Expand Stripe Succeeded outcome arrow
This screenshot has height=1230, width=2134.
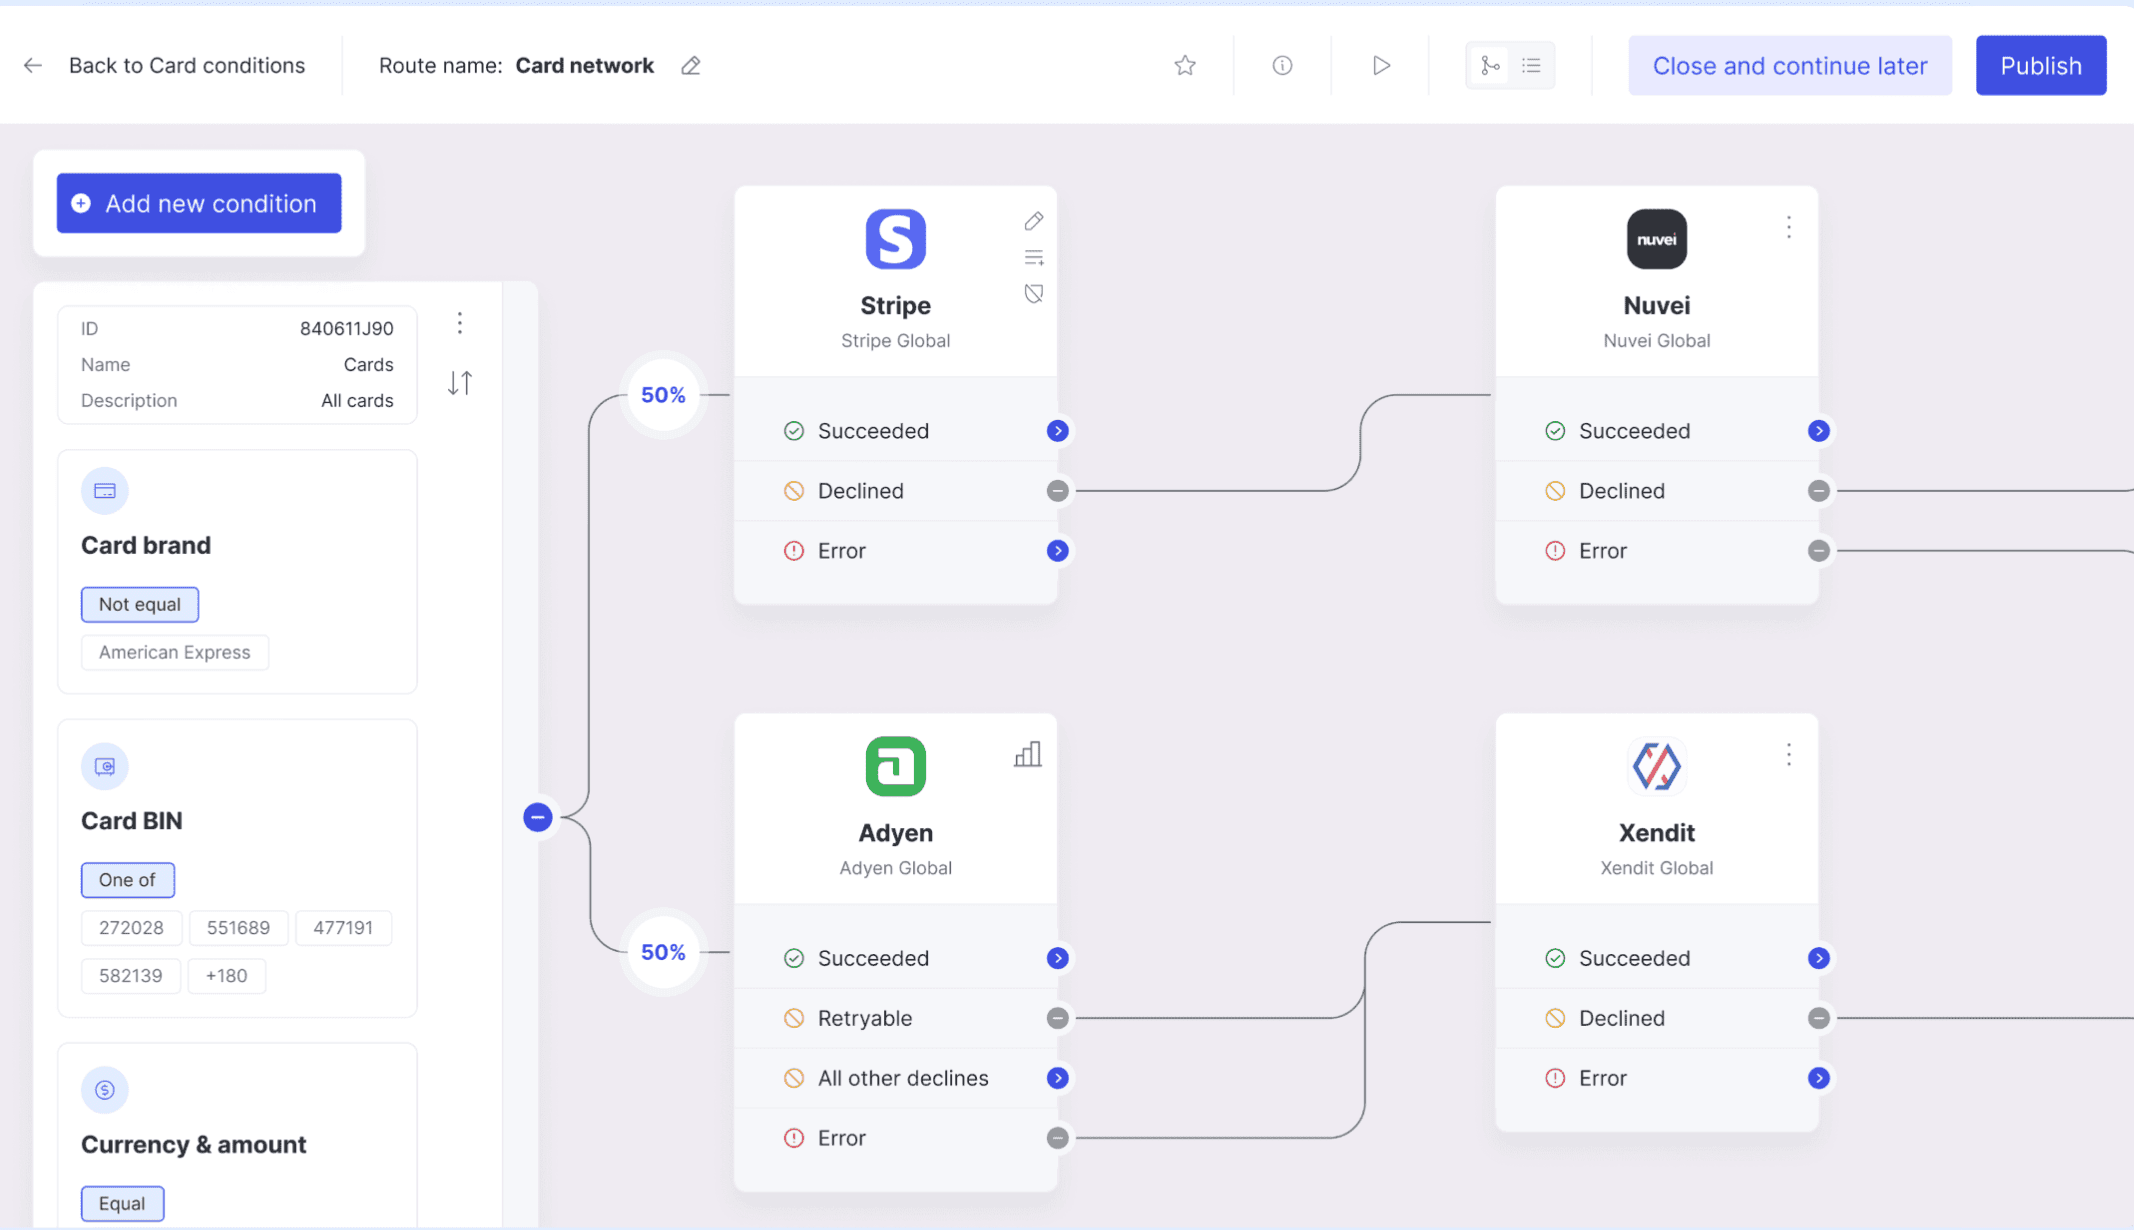(1058, 431)
